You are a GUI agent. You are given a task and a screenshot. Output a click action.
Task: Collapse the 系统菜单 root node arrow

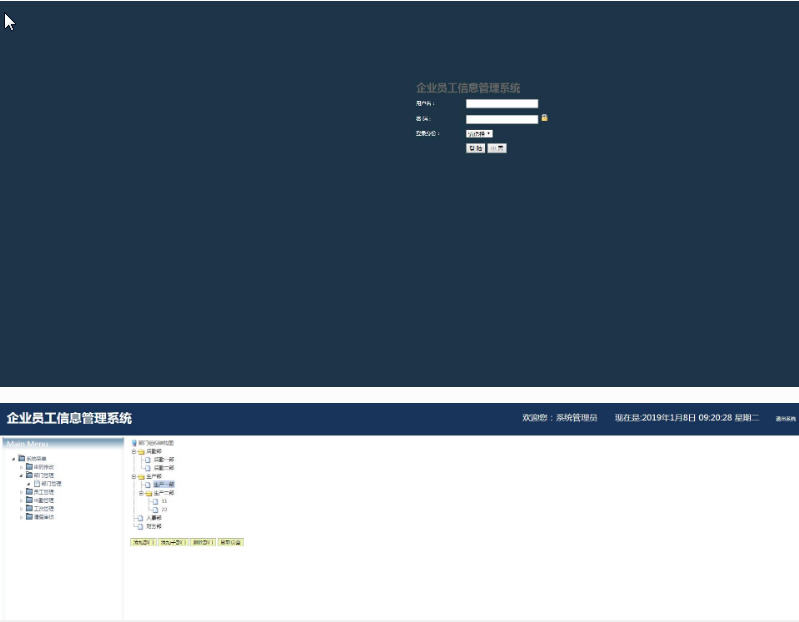[x=14, y=459]
